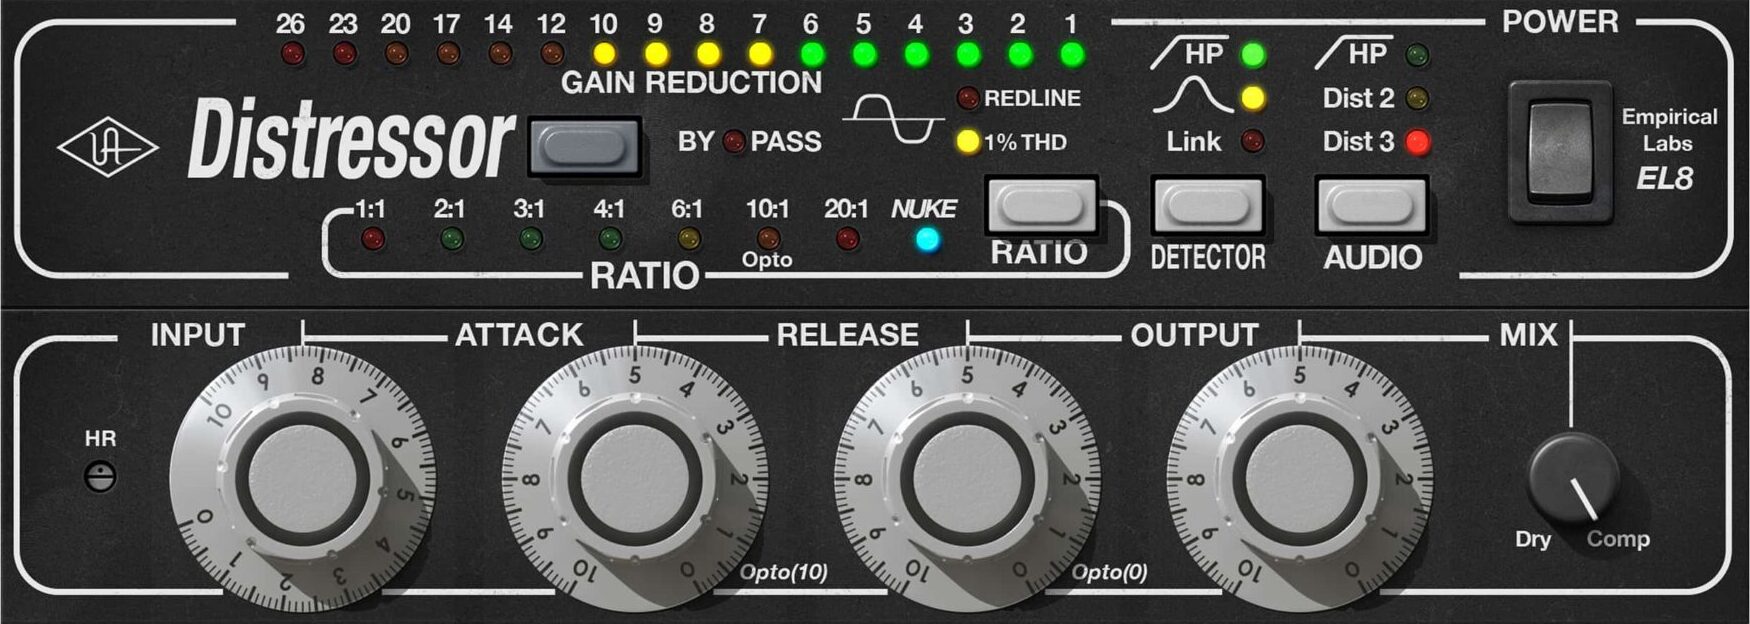Click the 20:1 ratio LED
This screenshot has height=624, width=1750.
coord(847,238)
